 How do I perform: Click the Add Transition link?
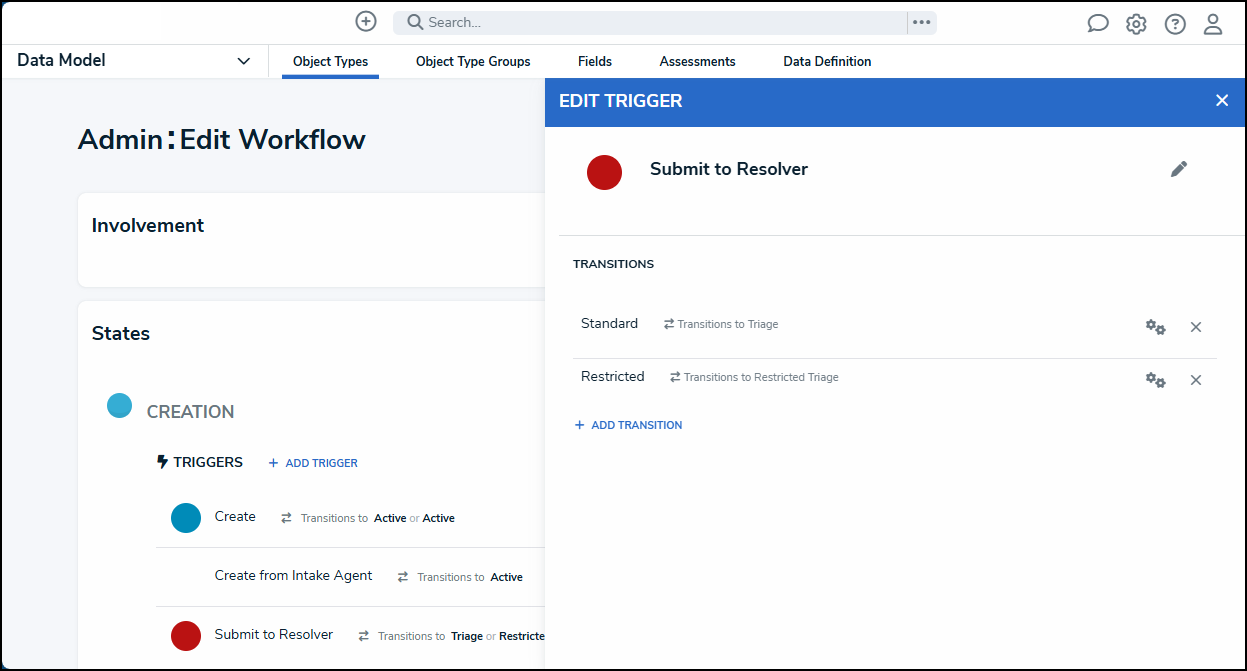(628, 425)
